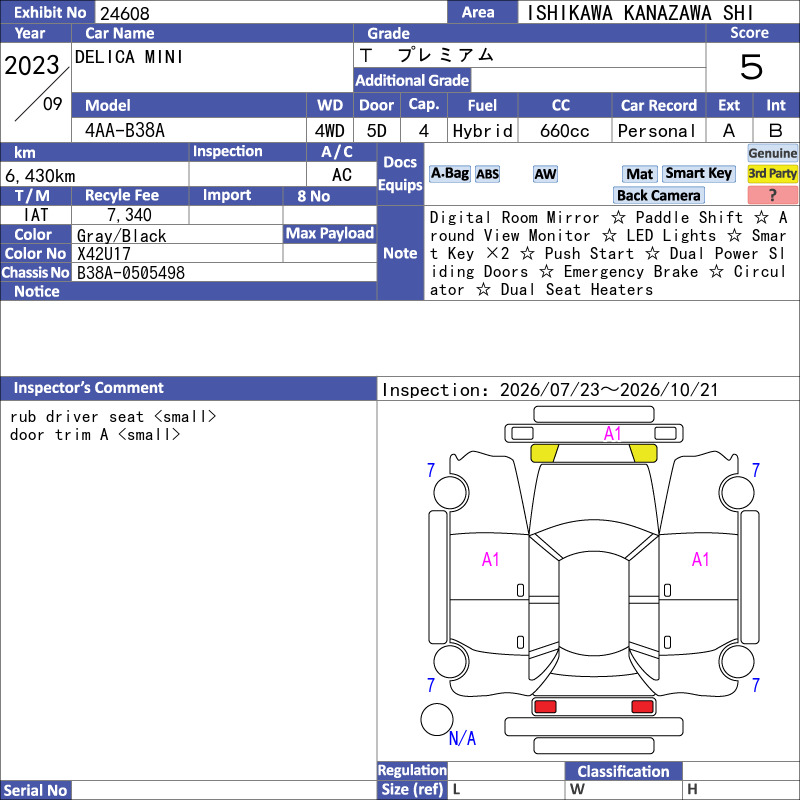The width and height of the screenshot is (800, 800).
Task: Click the Genuine tag
Action: (772, 153)
